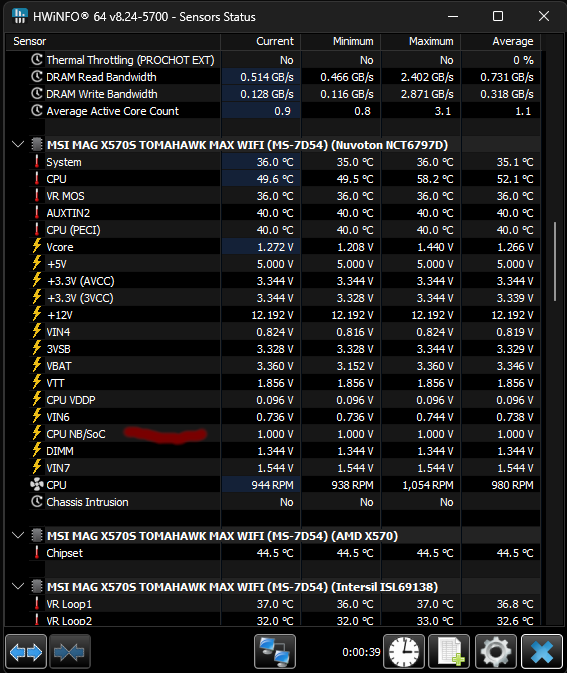Click the 0:00:39 elapsed time readout
This screenshot has height=673, width=567.
click(361, 652)
